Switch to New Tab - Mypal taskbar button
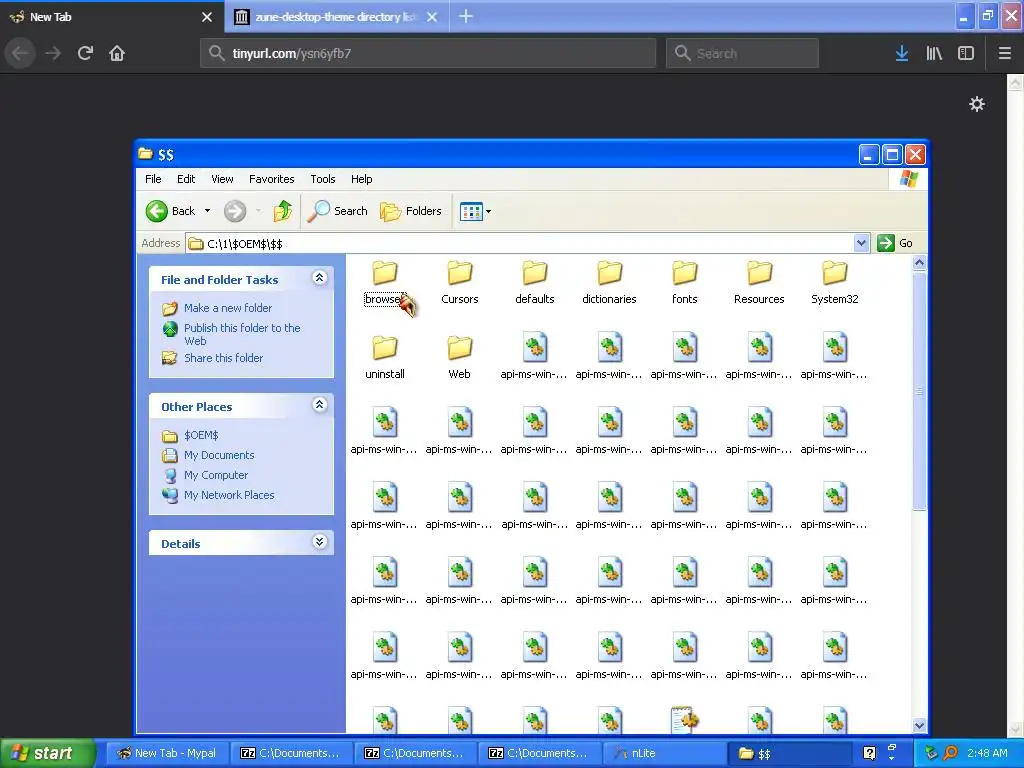The height and width of the screenshot is (768, 1024). pyautogui.click(x=167, y=753)
